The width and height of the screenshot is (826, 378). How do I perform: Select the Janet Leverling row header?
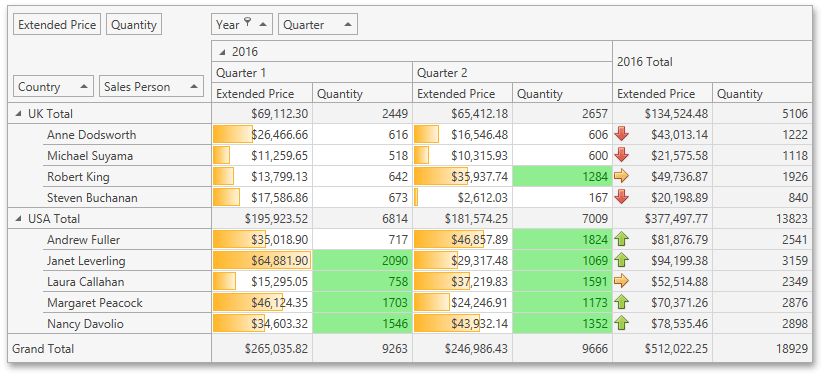(127, 261)
